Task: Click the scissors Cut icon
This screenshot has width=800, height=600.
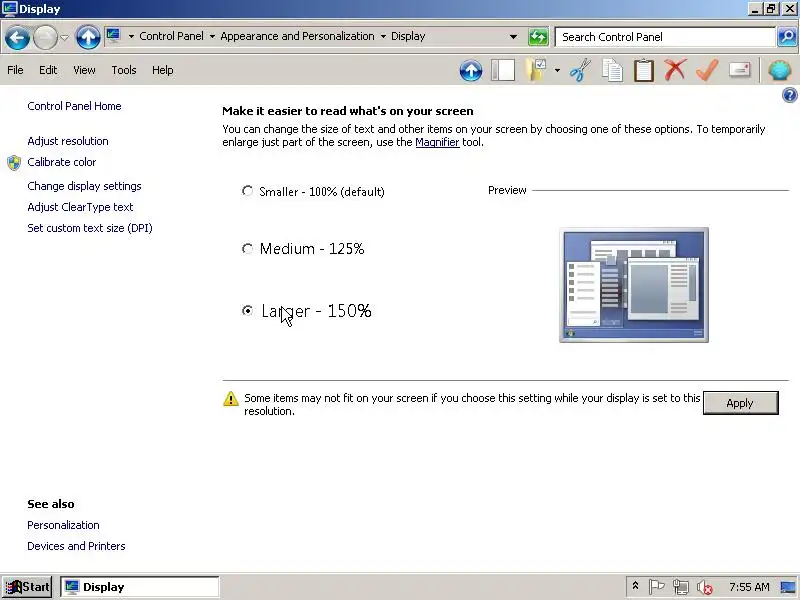Action: pyautogui.click(x=581, y=70)
